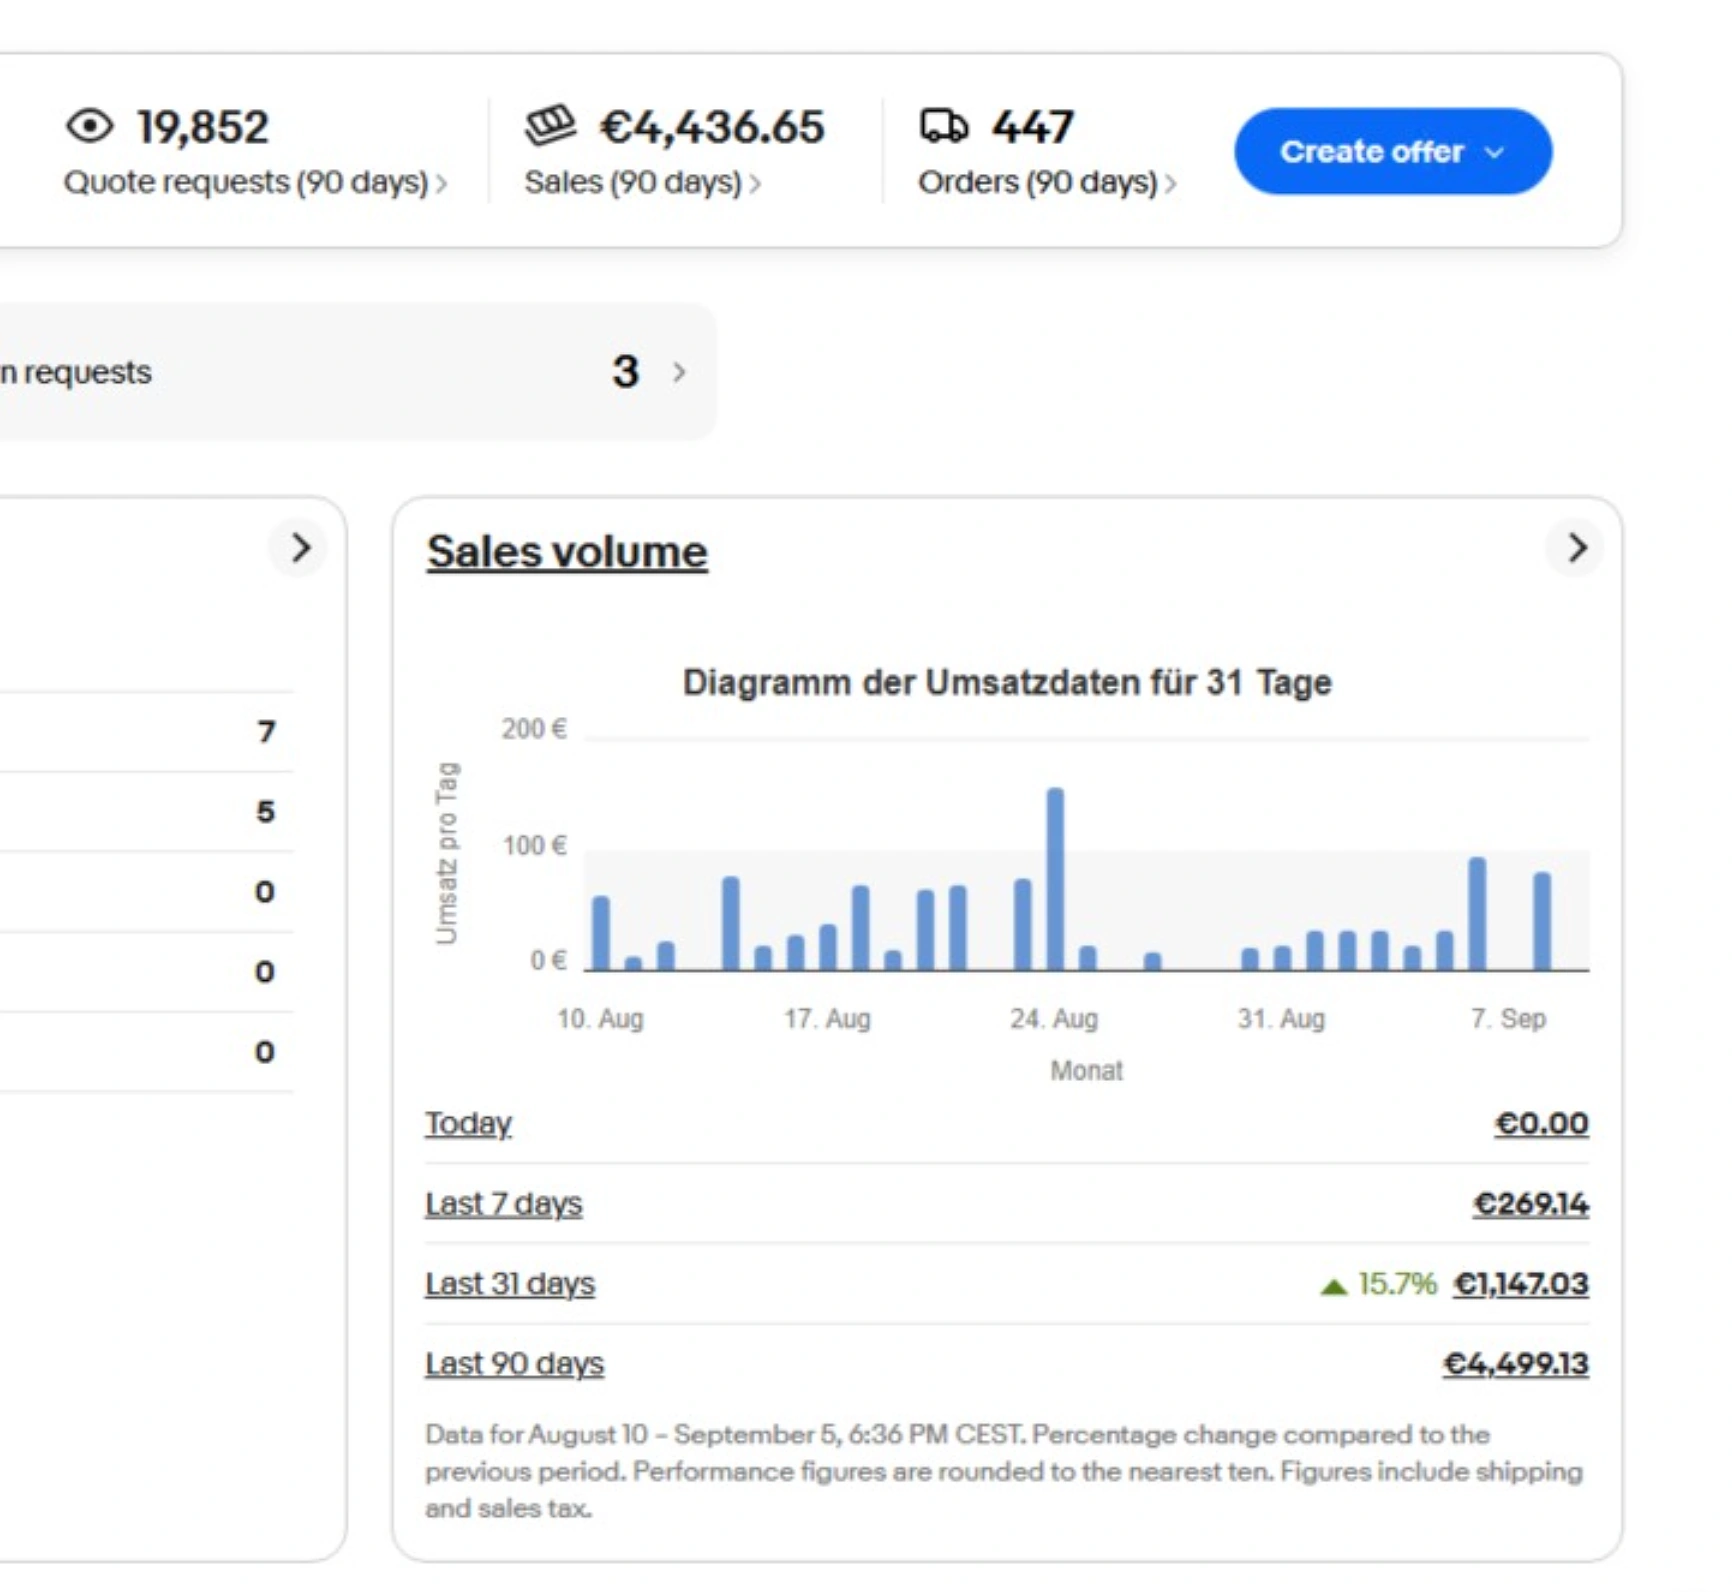Open the Create offer dropdown button
The height and width of the screenshot is (1592, 1732).
pos(1393,152)
